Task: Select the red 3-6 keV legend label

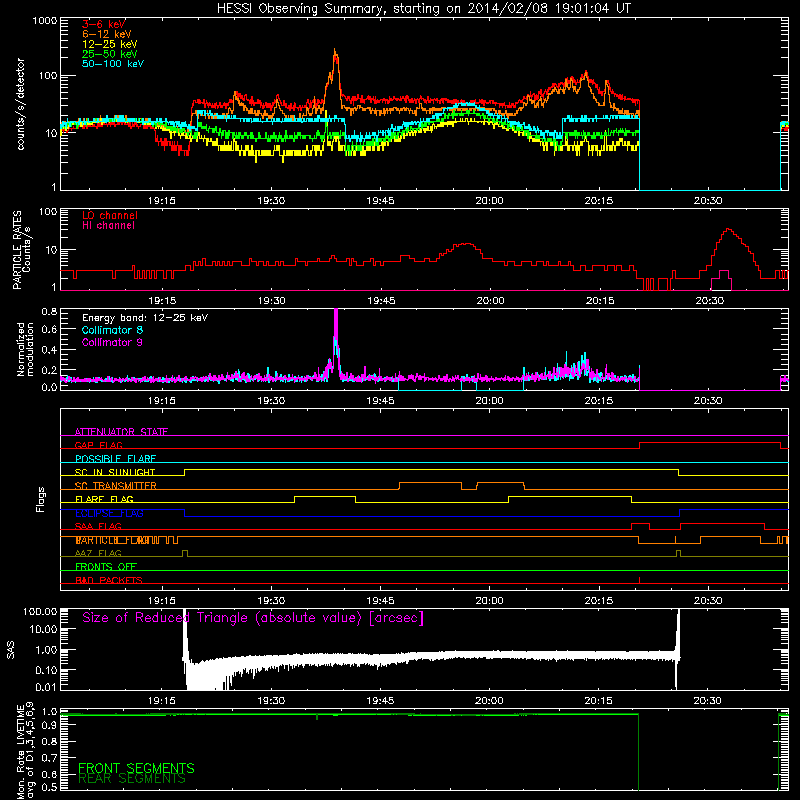Action: (x=104, y=24)
